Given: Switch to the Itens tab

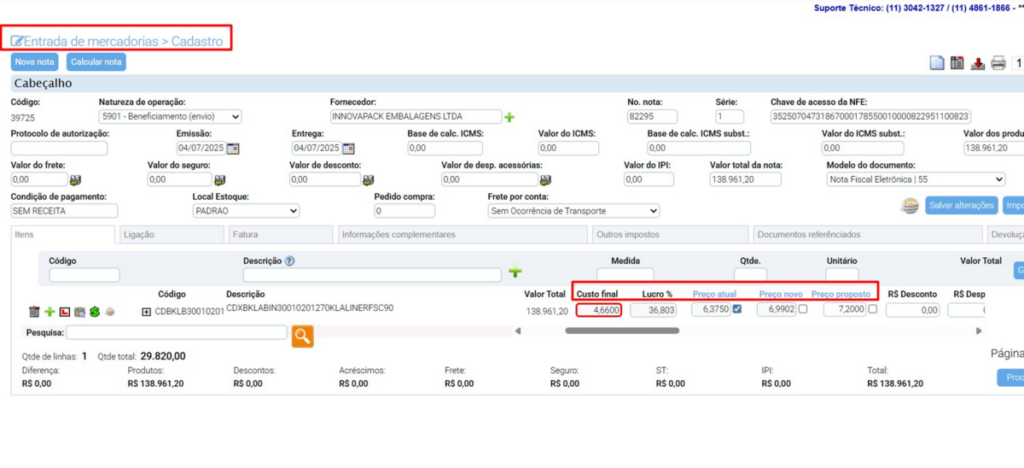Looking at the screenshot, I should pyautogui.click(x=63, y=234).
